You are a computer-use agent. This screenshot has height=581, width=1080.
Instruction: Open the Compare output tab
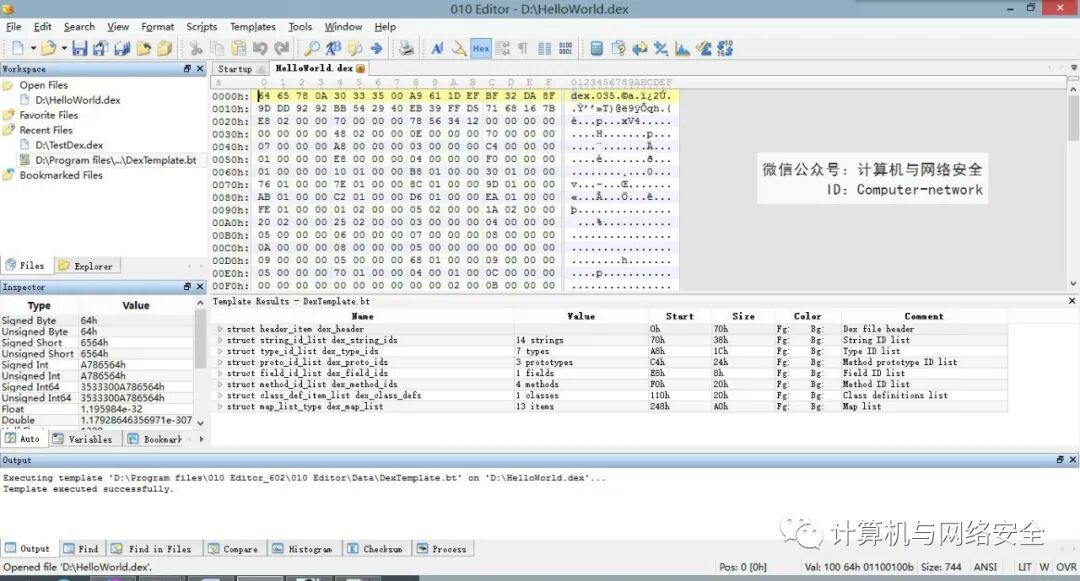pyautogui.click(x=233, y=549)
